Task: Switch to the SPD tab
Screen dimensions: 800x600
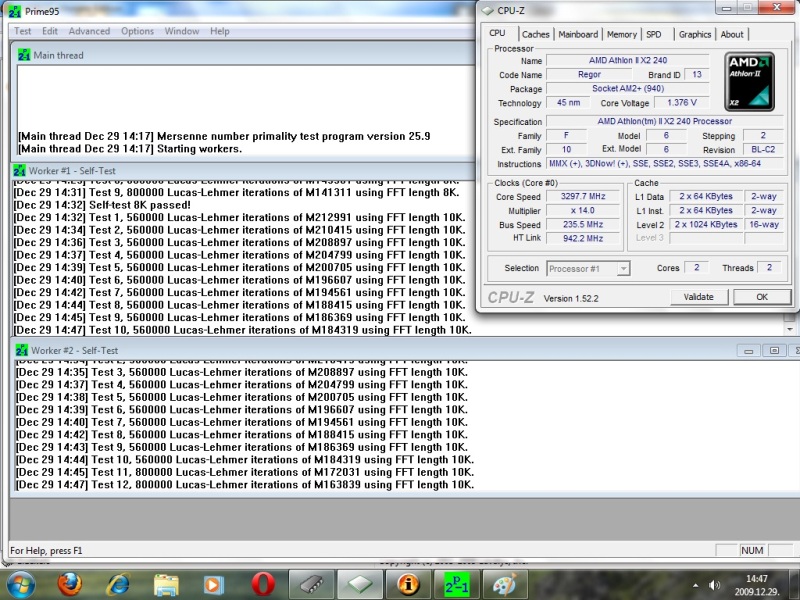Action: pyautogui.click(x=654, y=34)
